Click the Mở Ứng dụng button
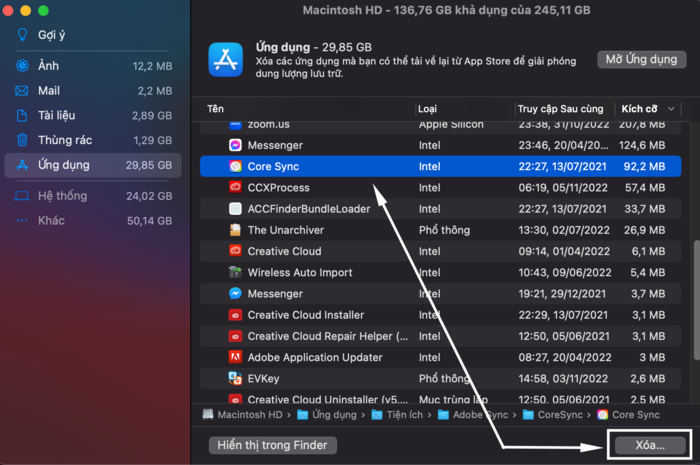Viewport: 700px width, 465px height. coord(642,59)
